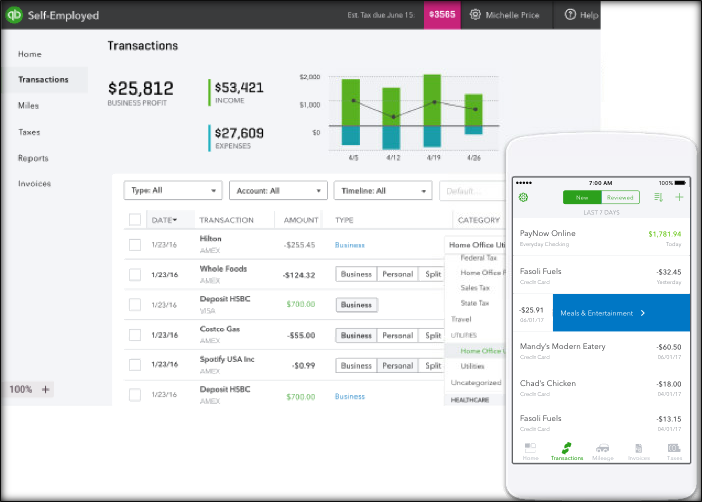This screenshot has width=702, height=502.
Task: Choose Travel category option
Action: pos(461,319)
